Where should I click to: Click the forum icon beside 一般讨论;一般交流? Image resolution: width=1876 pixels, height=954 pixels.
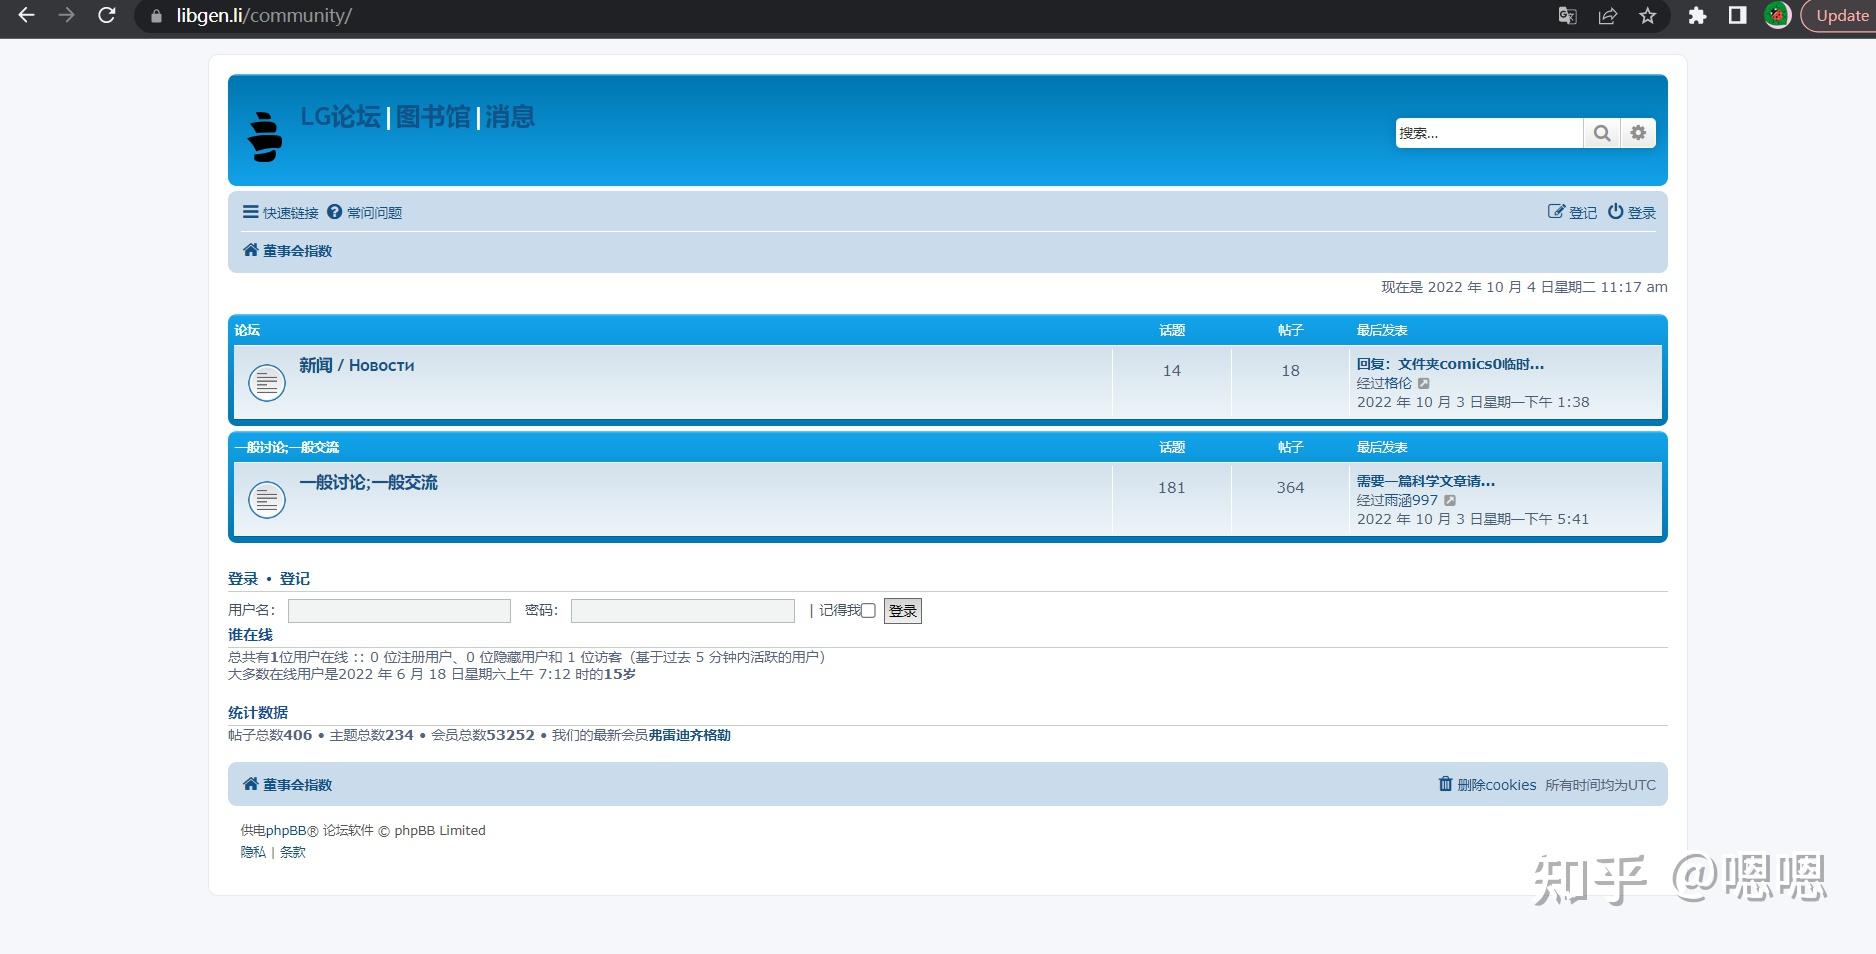click(267, 499)
